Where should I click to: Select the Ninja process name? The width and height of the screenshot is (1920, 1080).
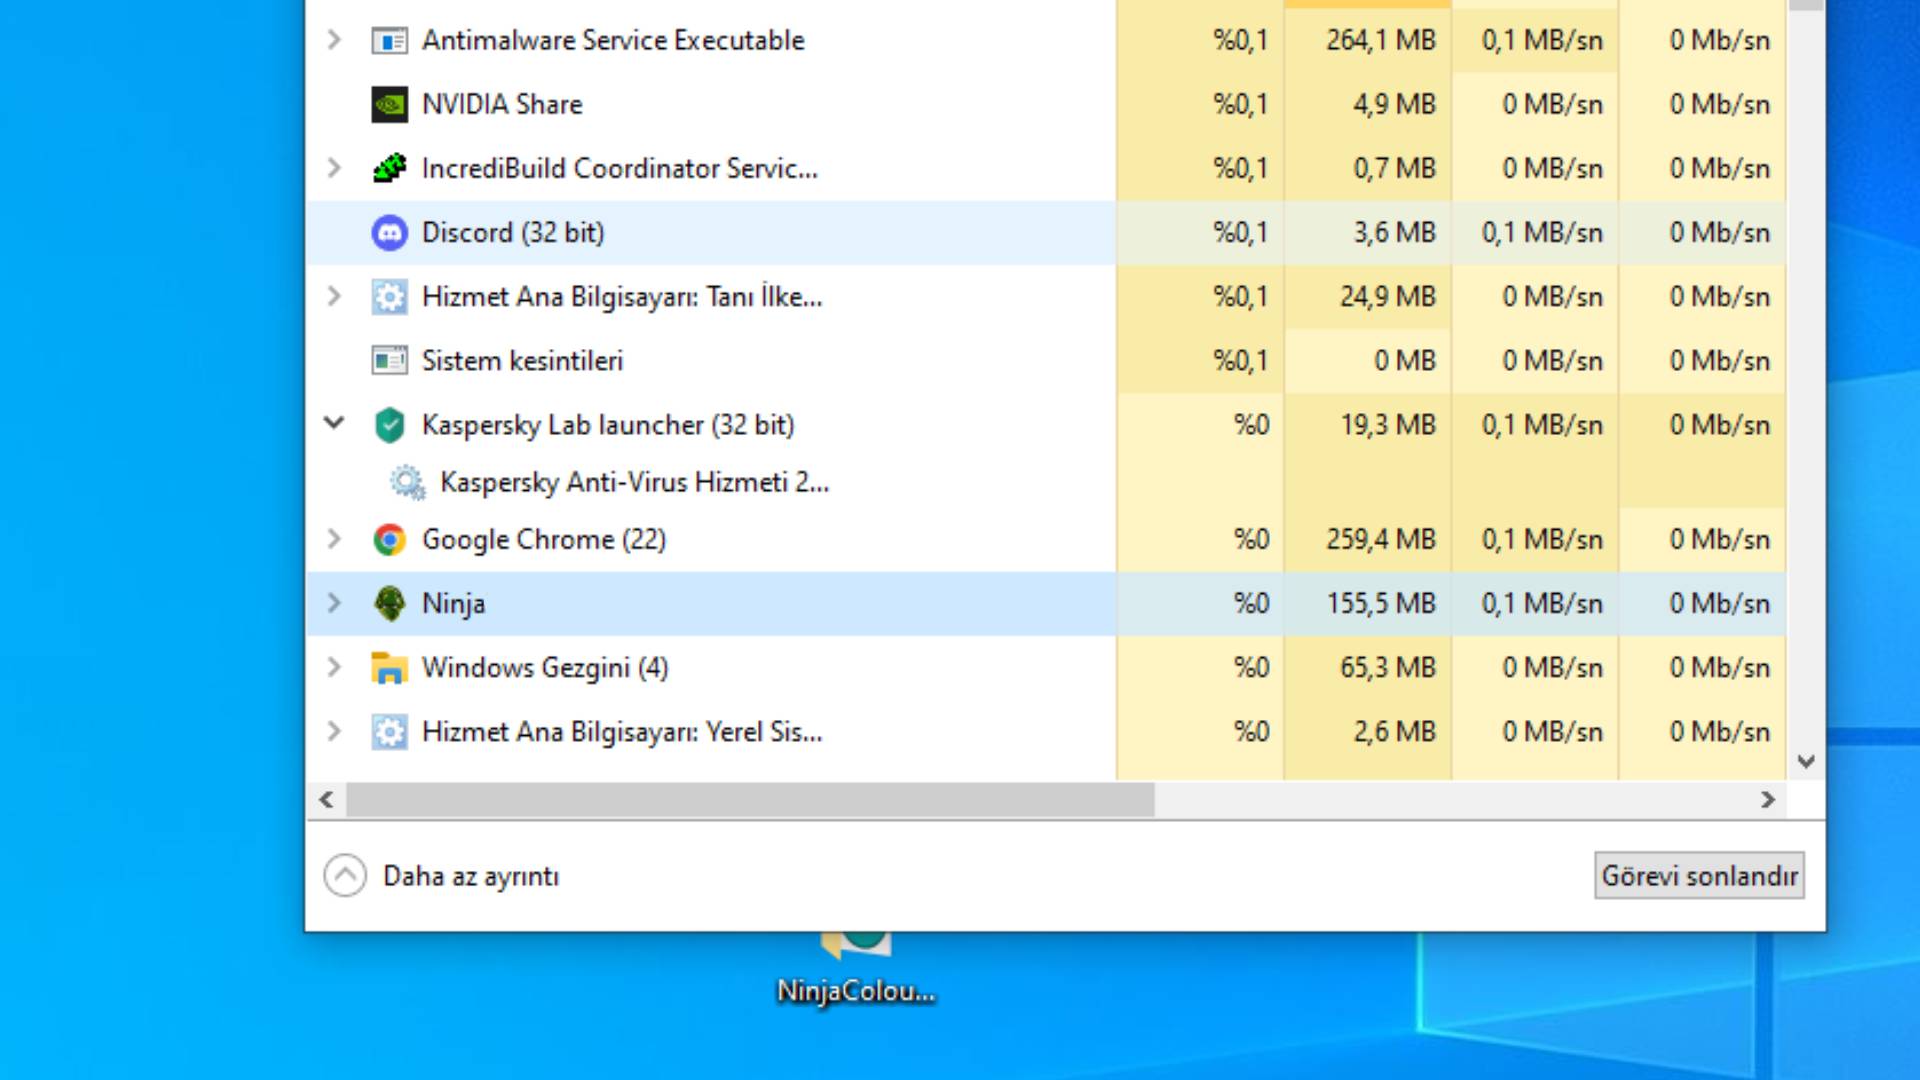[x=454, y=604]
